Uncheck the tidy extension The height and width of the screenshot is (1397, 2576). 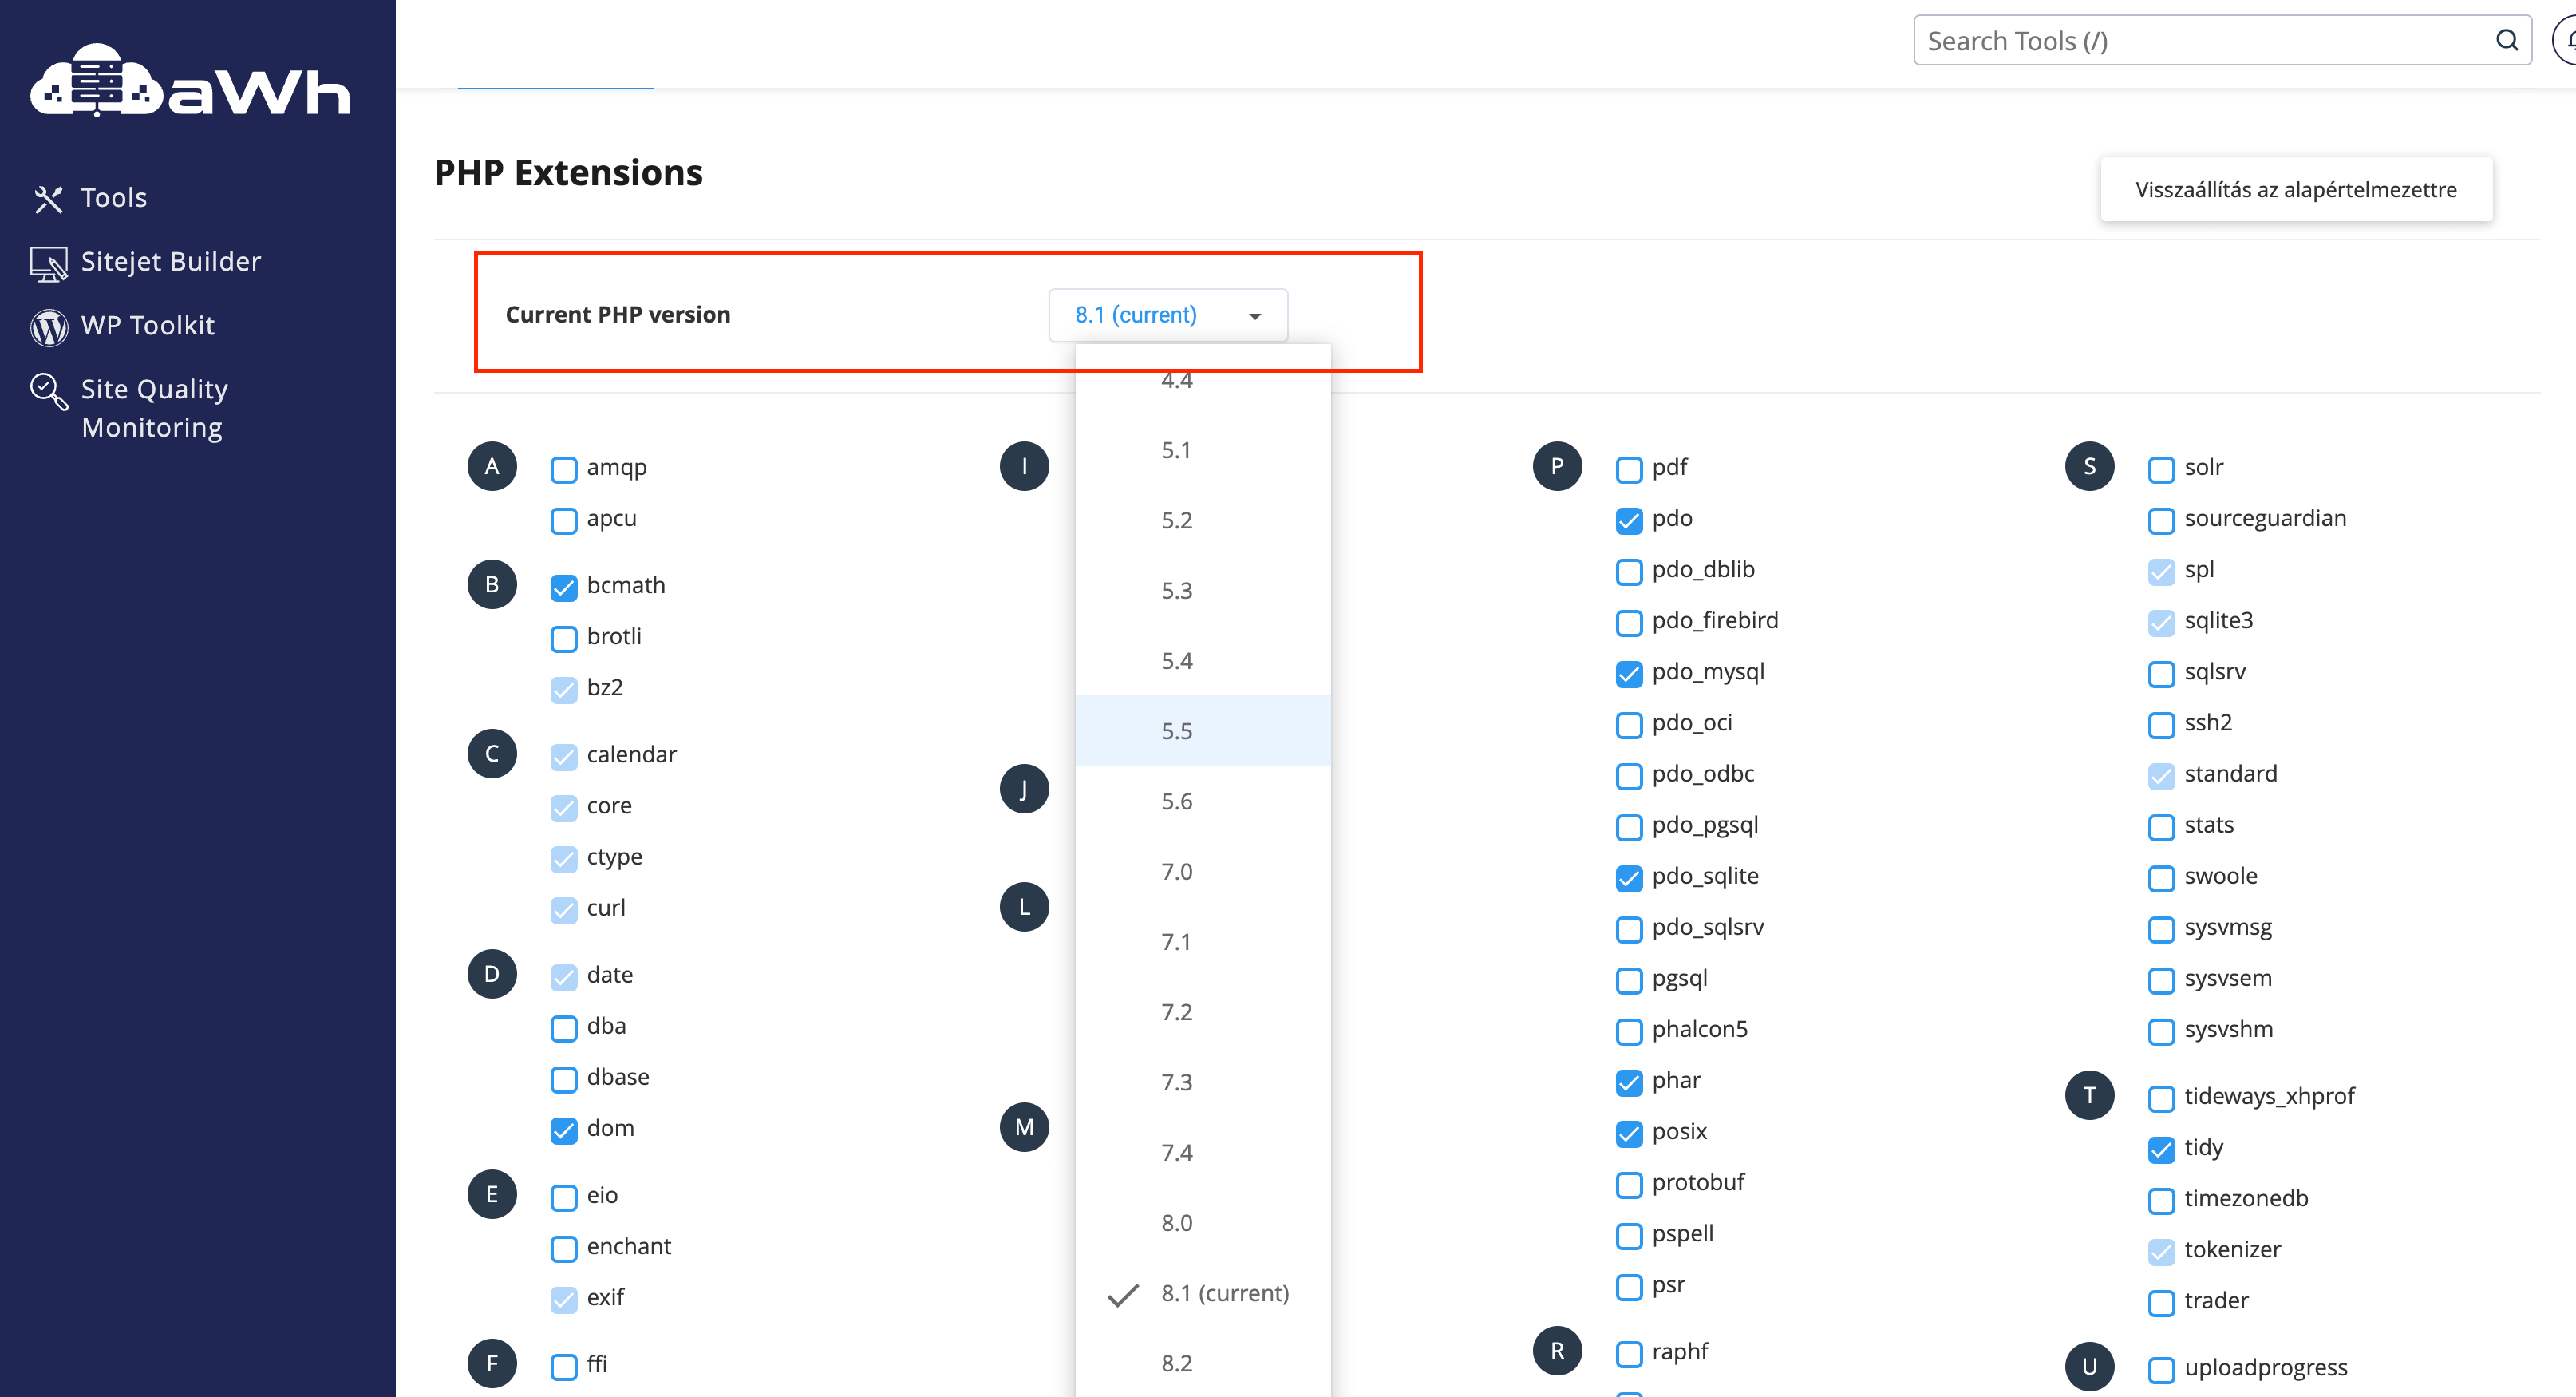(2161, 1149)
